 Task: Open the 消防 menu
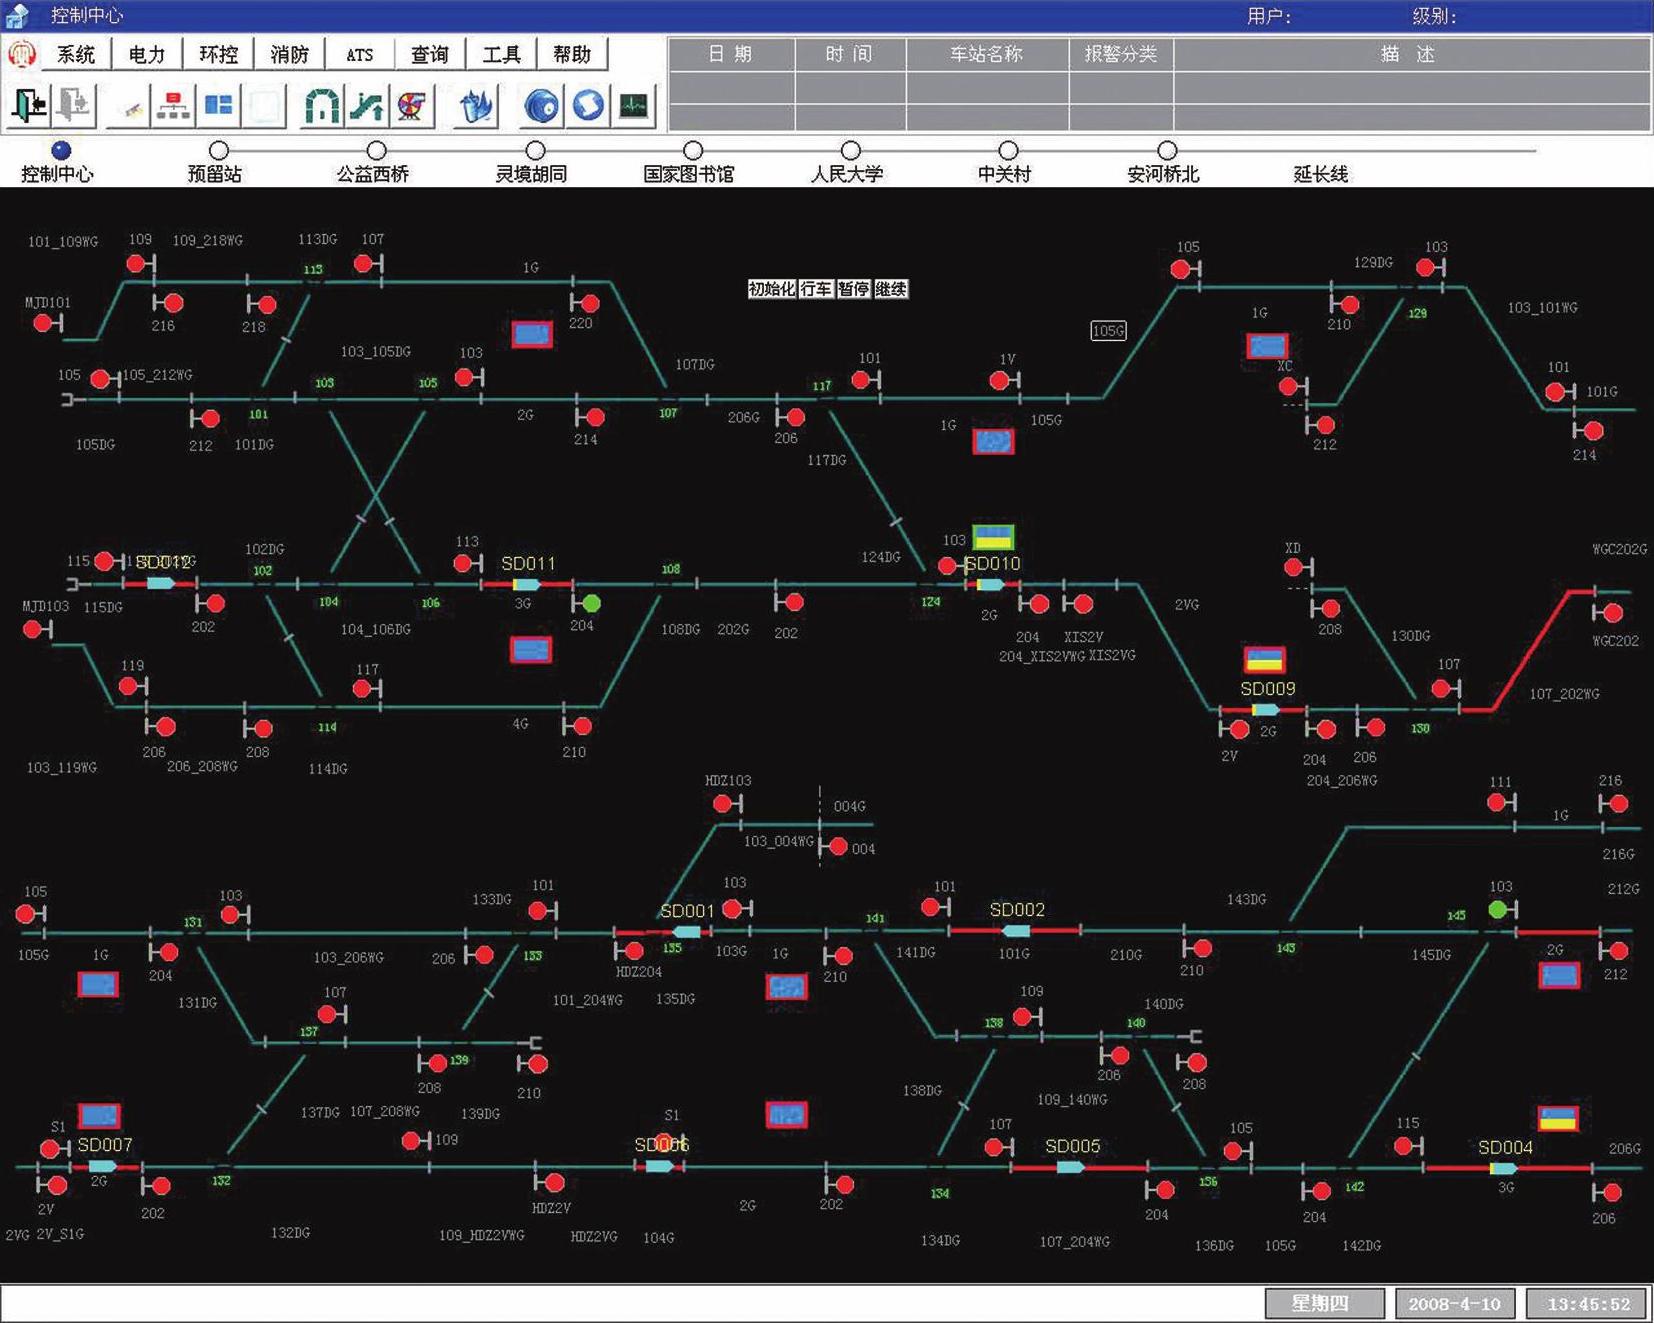click(x=289, y=54)
